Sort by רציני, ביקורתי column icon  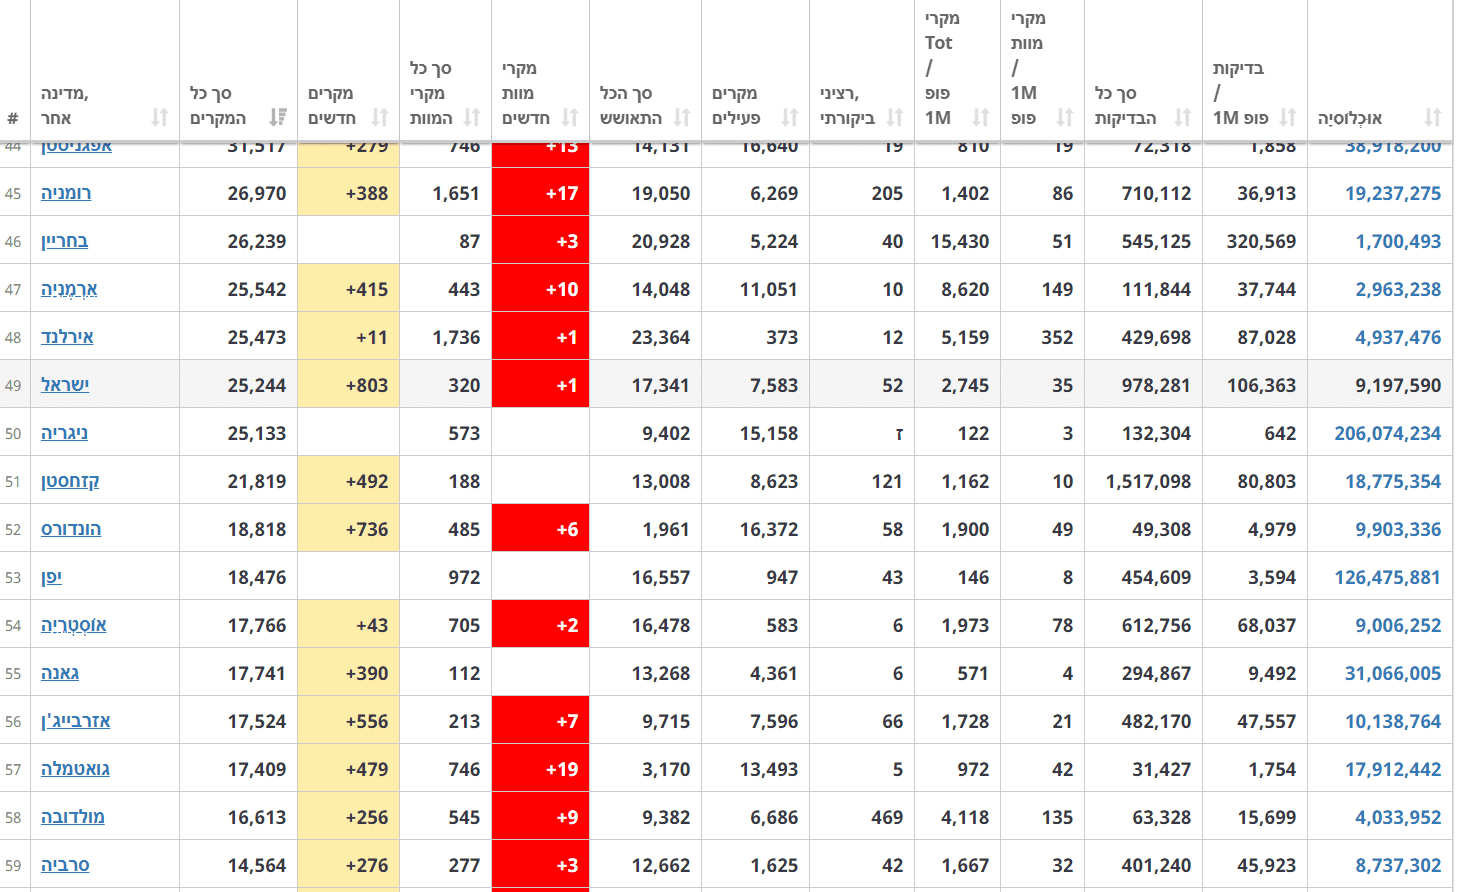tap(895, 118)
